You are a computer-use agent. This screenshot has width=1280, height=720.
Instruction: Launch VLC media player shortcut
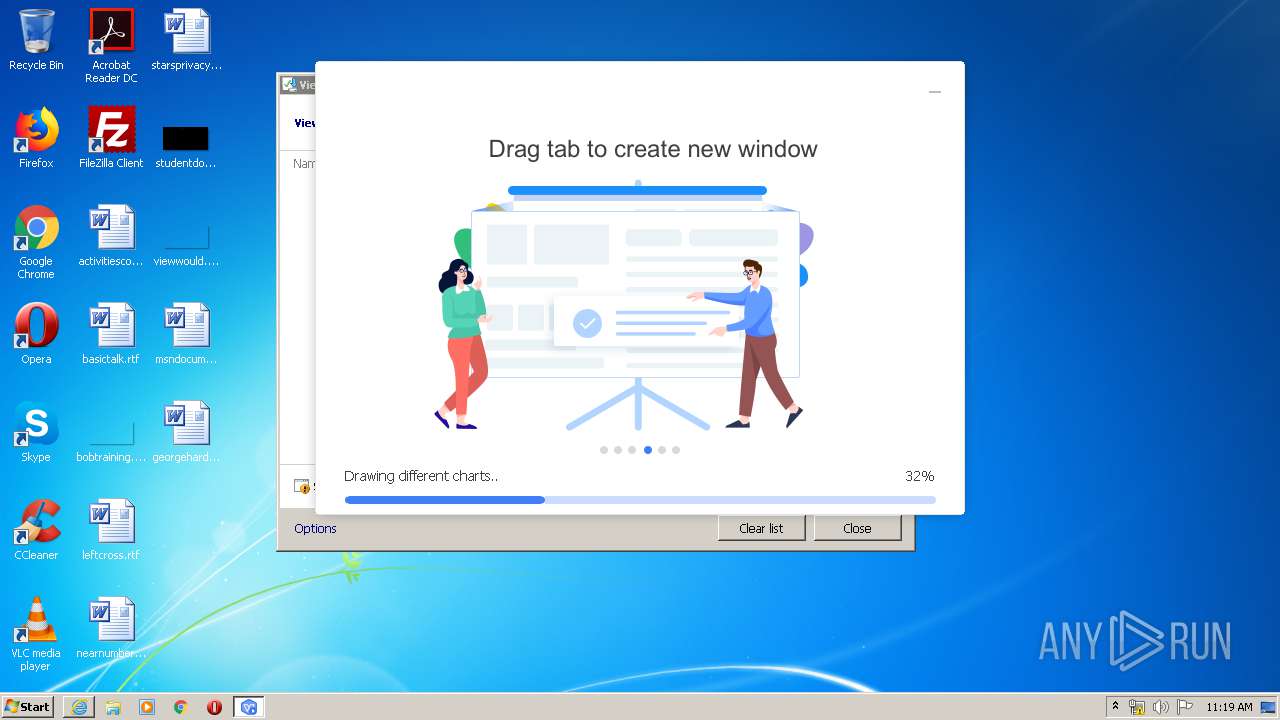[x=36, y=634]
